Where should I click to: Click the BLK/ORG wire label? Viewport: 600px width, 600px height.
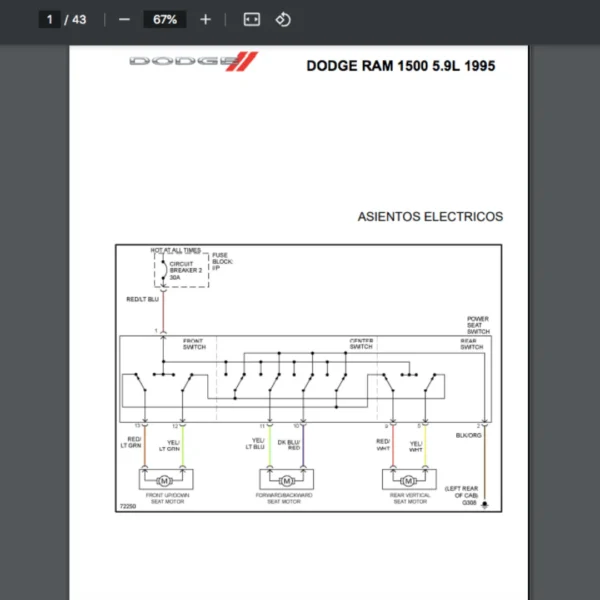pyautogui.click(x=469, y=436)
